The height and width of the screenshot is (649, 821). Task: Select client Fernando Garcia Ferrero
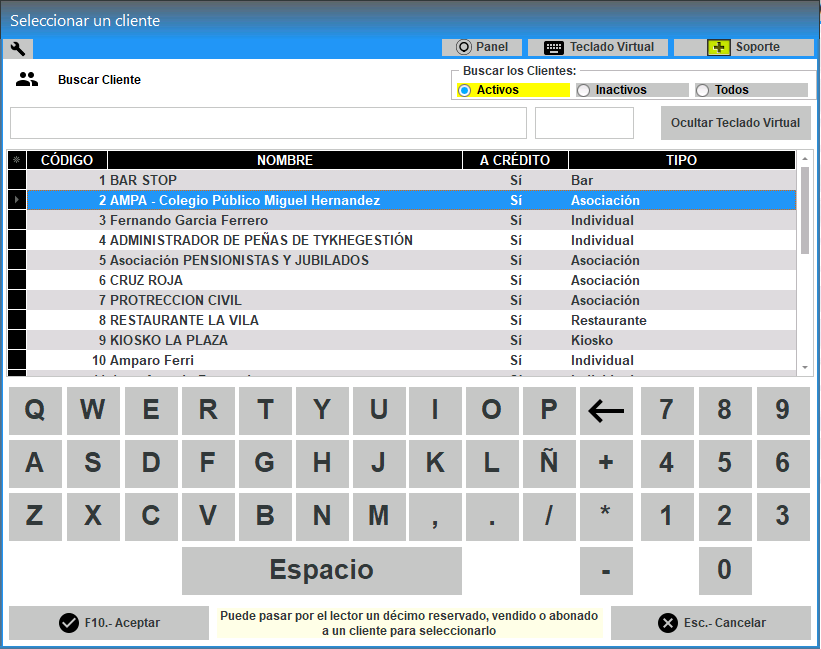click(x=411, y=220)
